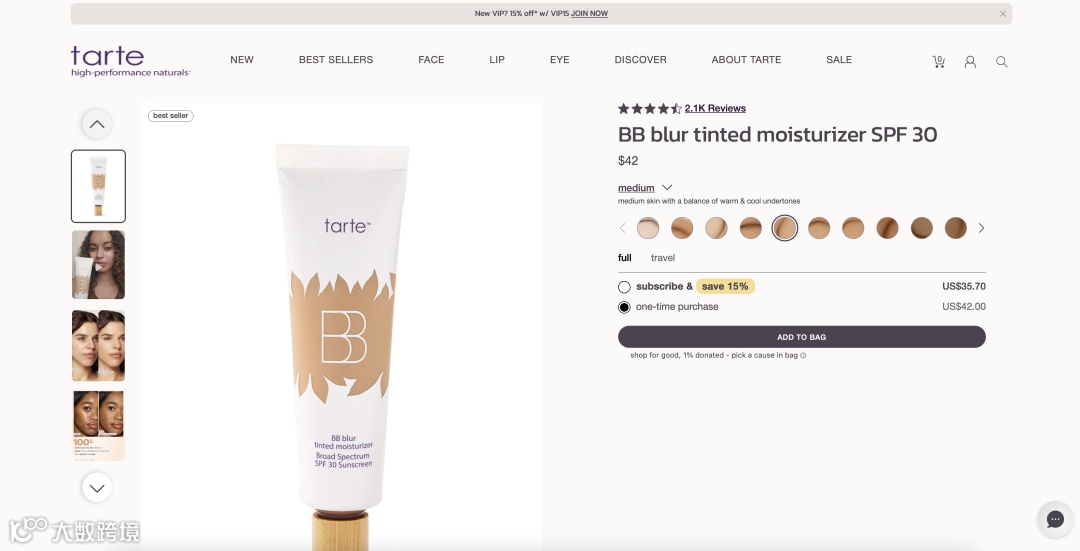
Task: Click JOIN NOW in the banner
Action: (589, 13)
